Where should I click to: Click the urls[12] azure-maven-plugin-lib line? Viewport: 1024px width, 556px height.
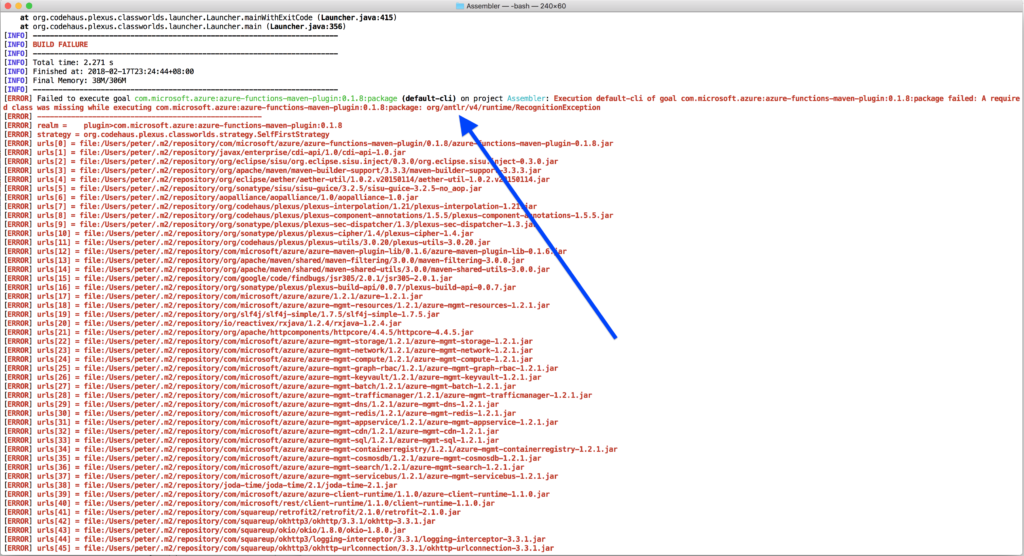pos(285,252)
